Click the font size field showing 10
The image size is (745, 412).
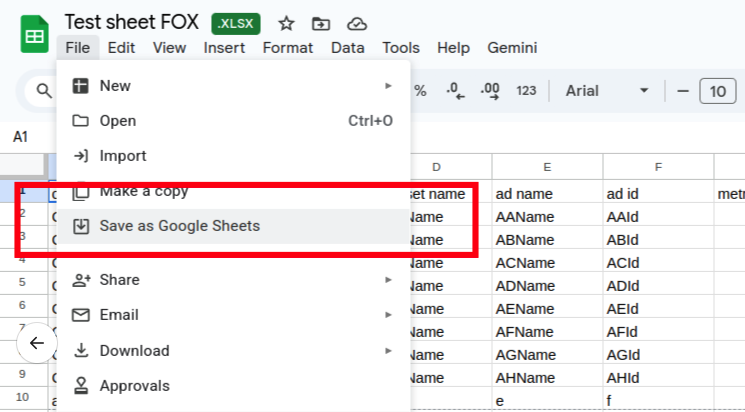click(x=717, y=91)
